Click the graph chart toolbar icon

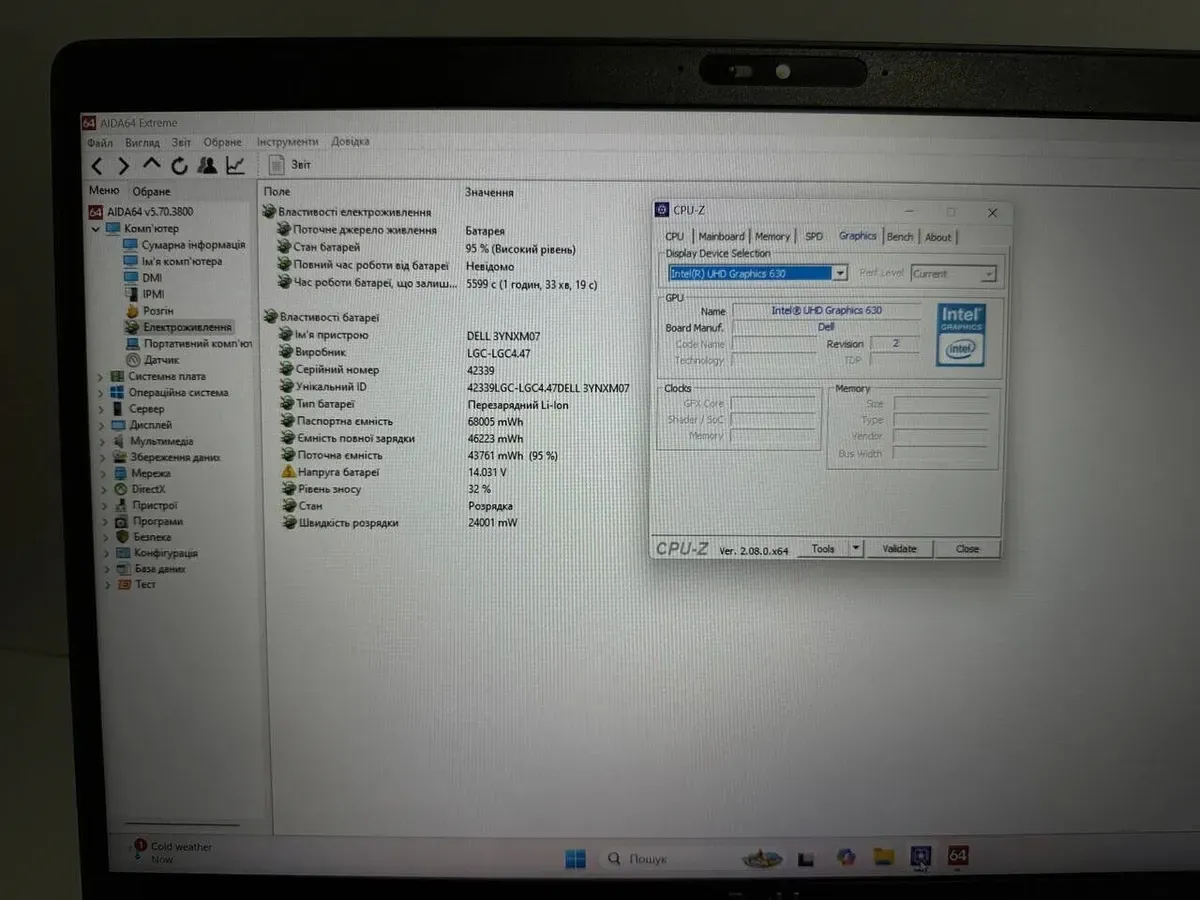[x=235, y=166]
